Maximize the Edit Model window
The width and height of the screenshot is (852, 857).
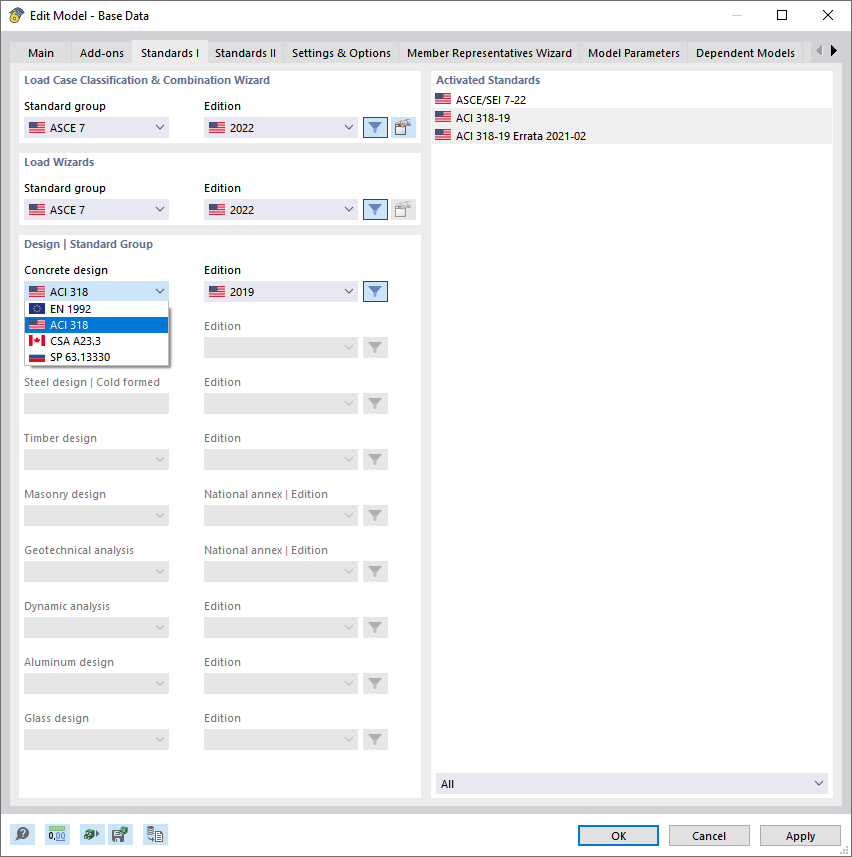click(782, 15)
